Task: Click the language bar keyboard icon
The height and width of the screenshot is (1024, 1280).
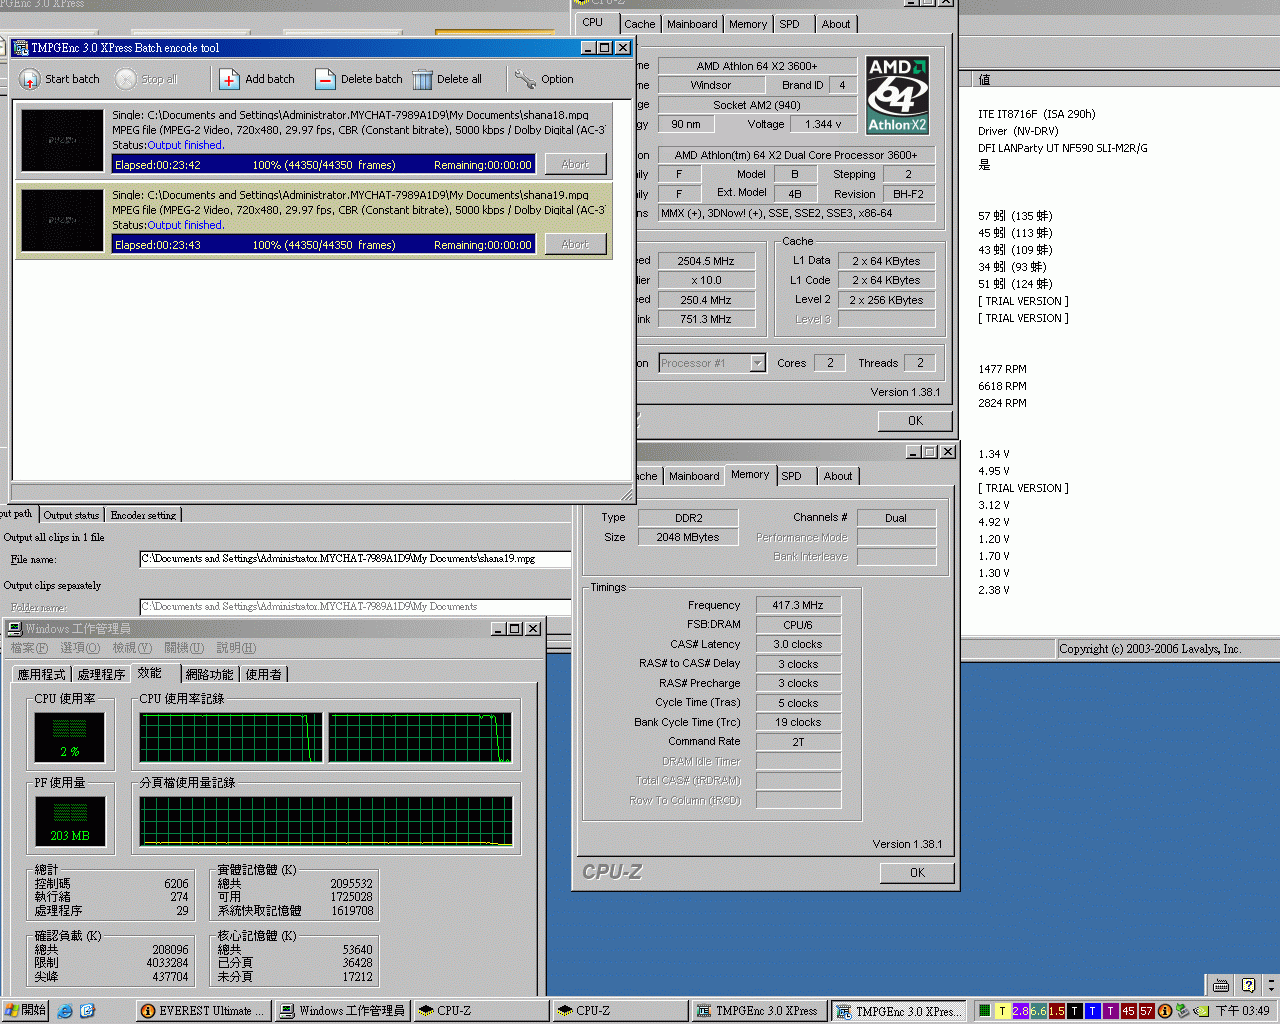Action: pyautogui.click(x=1221, y=985)
